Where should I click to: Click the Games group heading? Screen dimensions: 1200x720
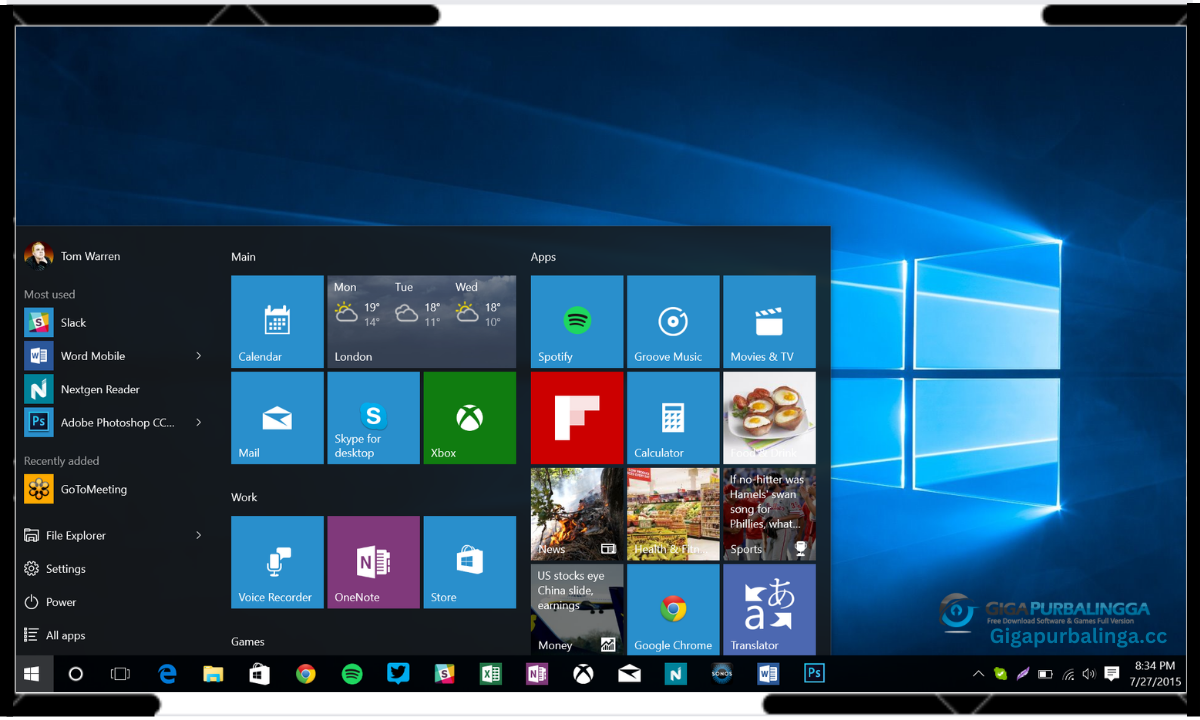tap(248, 642)
